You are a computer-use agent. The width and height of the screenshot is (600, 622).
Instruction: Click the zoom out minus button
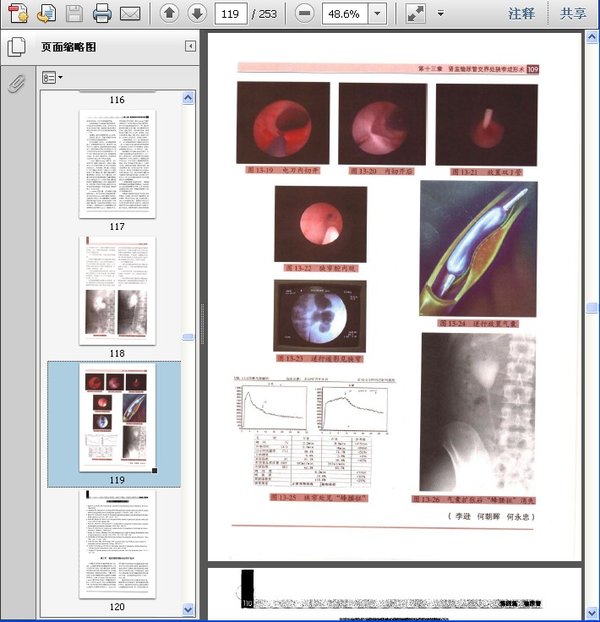304,14
